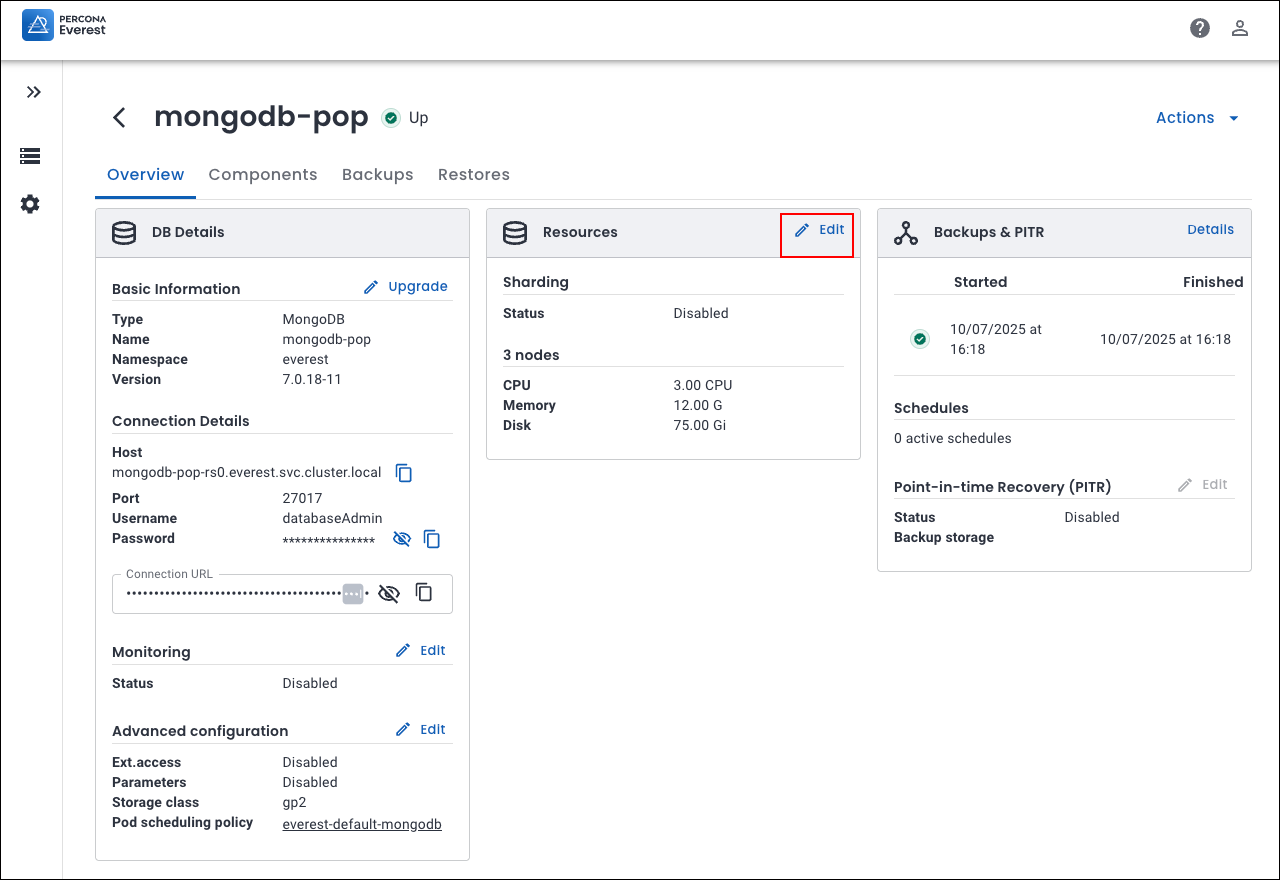Go back using the left arrow

[119, 118]
